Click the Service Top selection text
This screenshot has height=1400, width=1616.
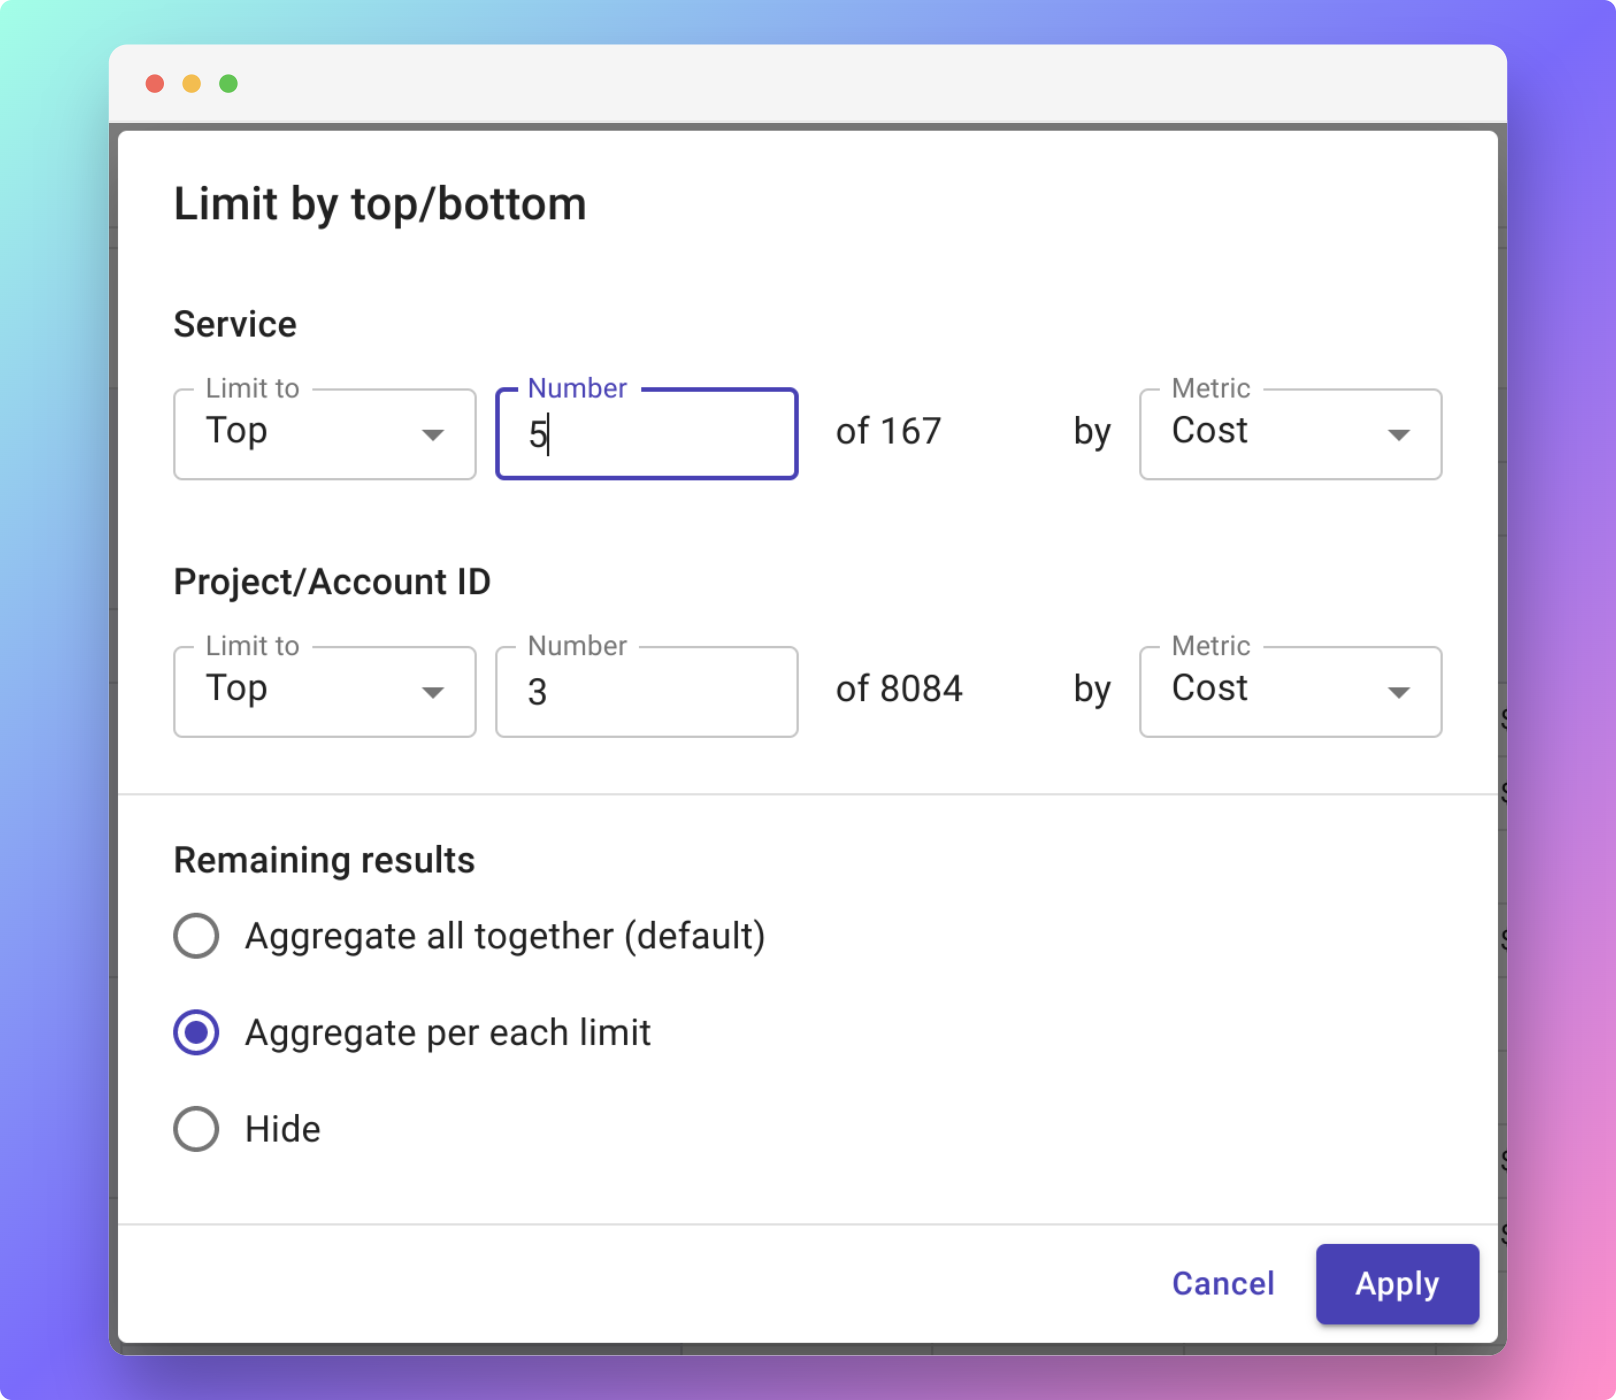tap(237, 431)
